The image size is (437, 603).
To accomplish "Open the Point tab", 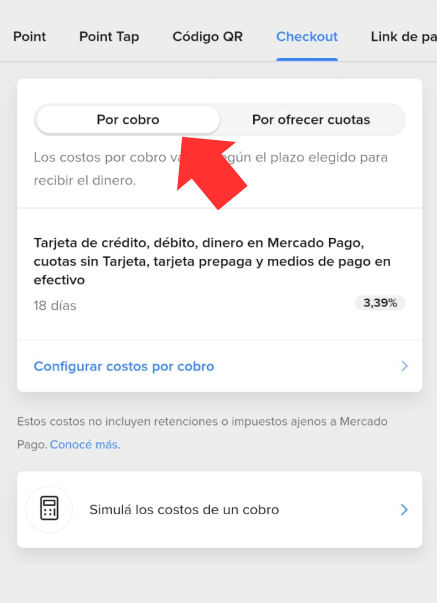I will 29,37.
